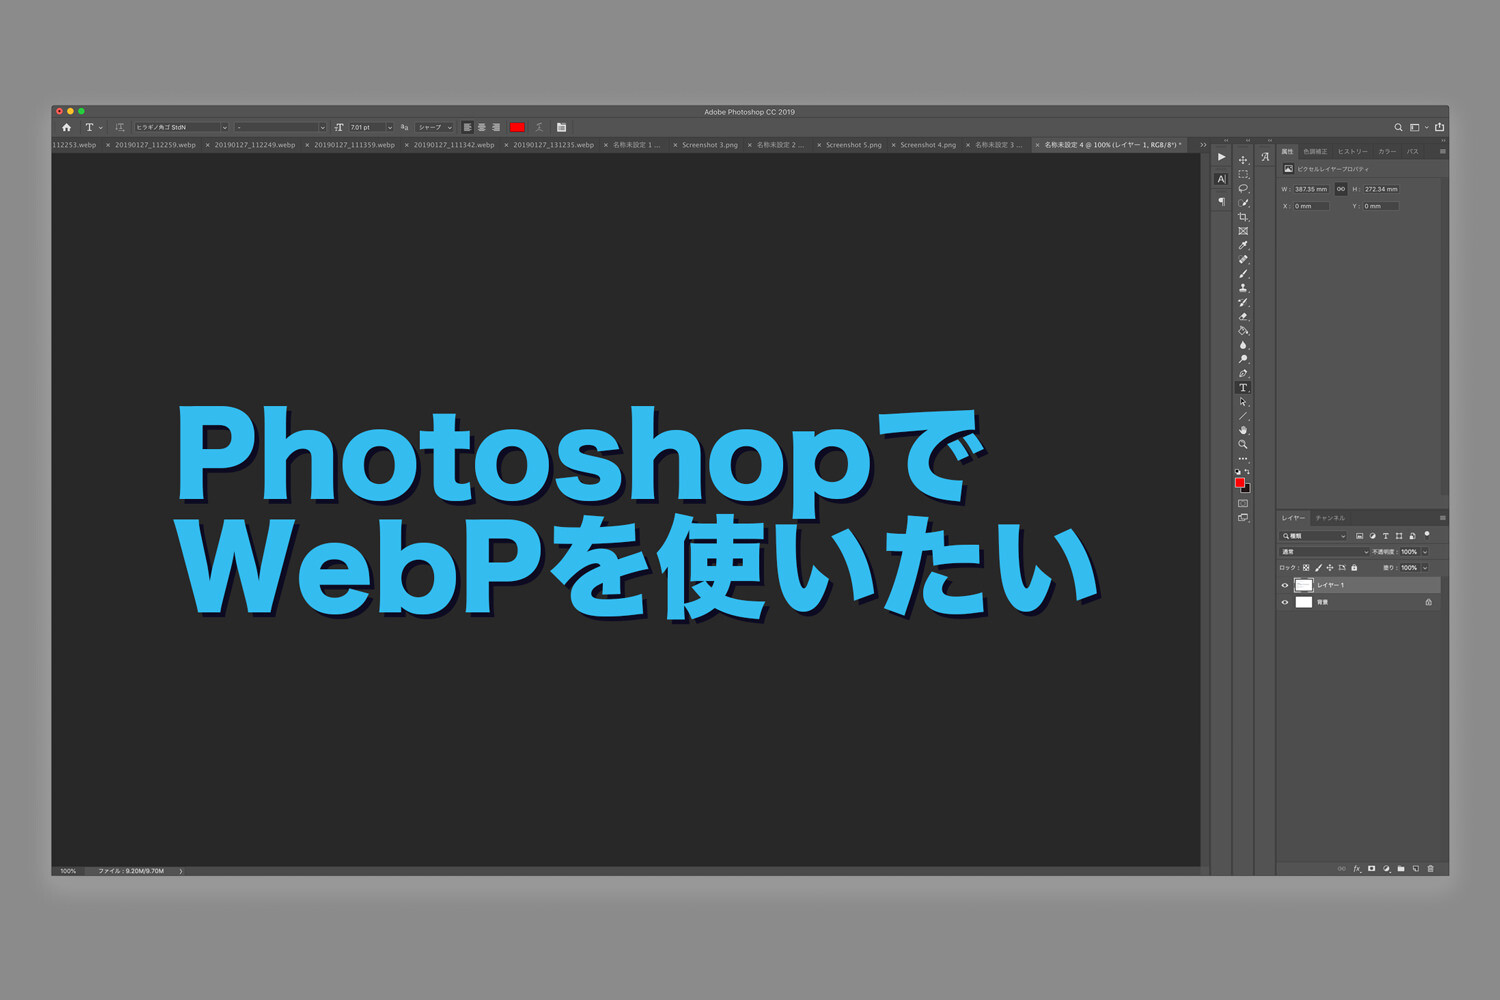
Task: Open the fill percentage dropdown arrow
Action: tap(1425, 568)
